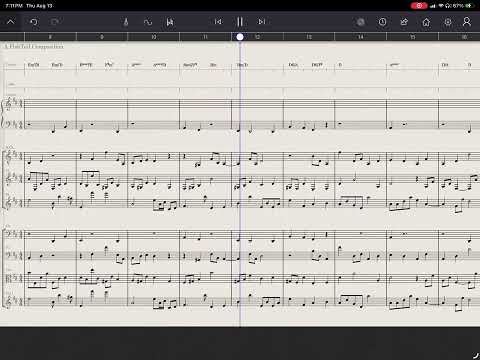
Task: Click the dimmed circular toolbar icon
Action: [360, 22]
